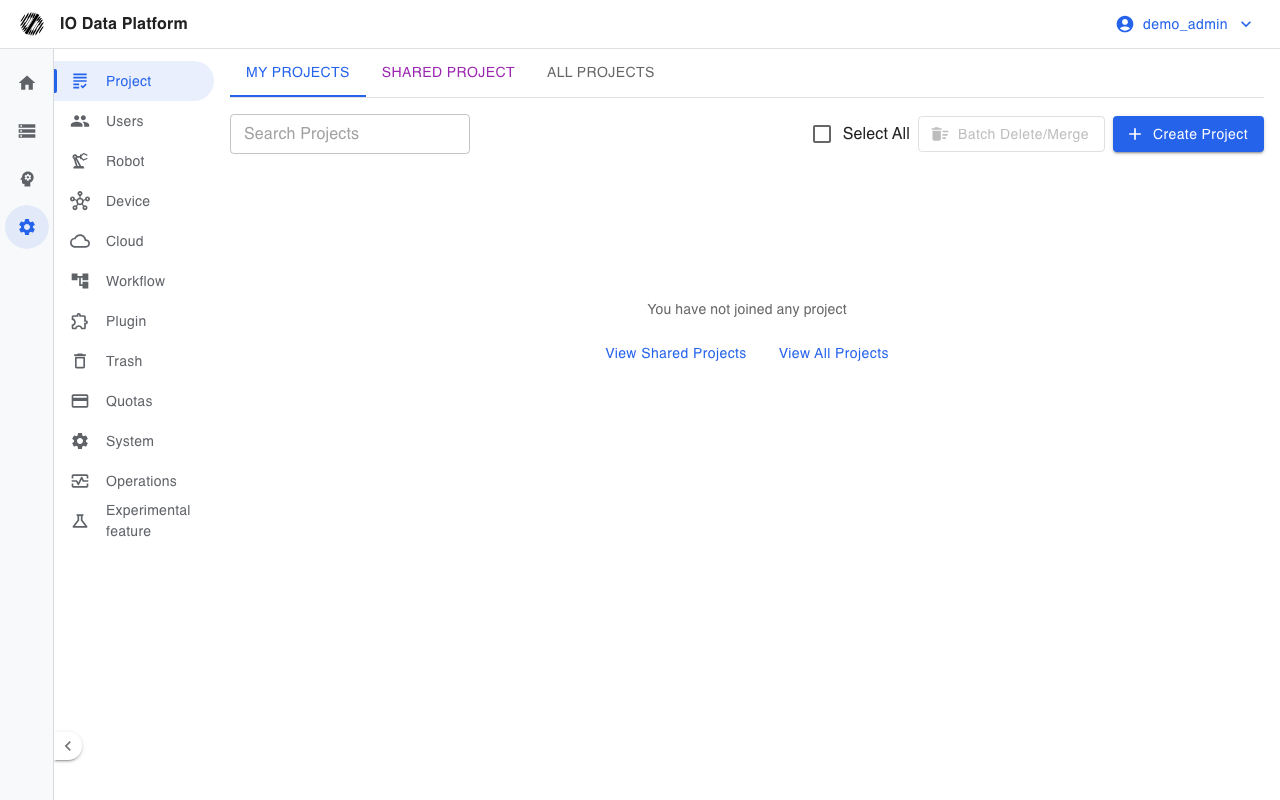Click the Cloud icon in sidebar
Viewport: 1280px width, 800px height.
click(80, 241)
